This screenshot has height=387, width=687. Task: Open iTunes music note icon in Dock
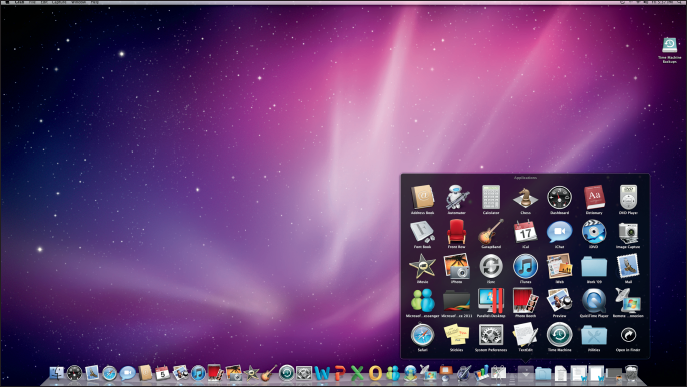click(x=198, y=373)
